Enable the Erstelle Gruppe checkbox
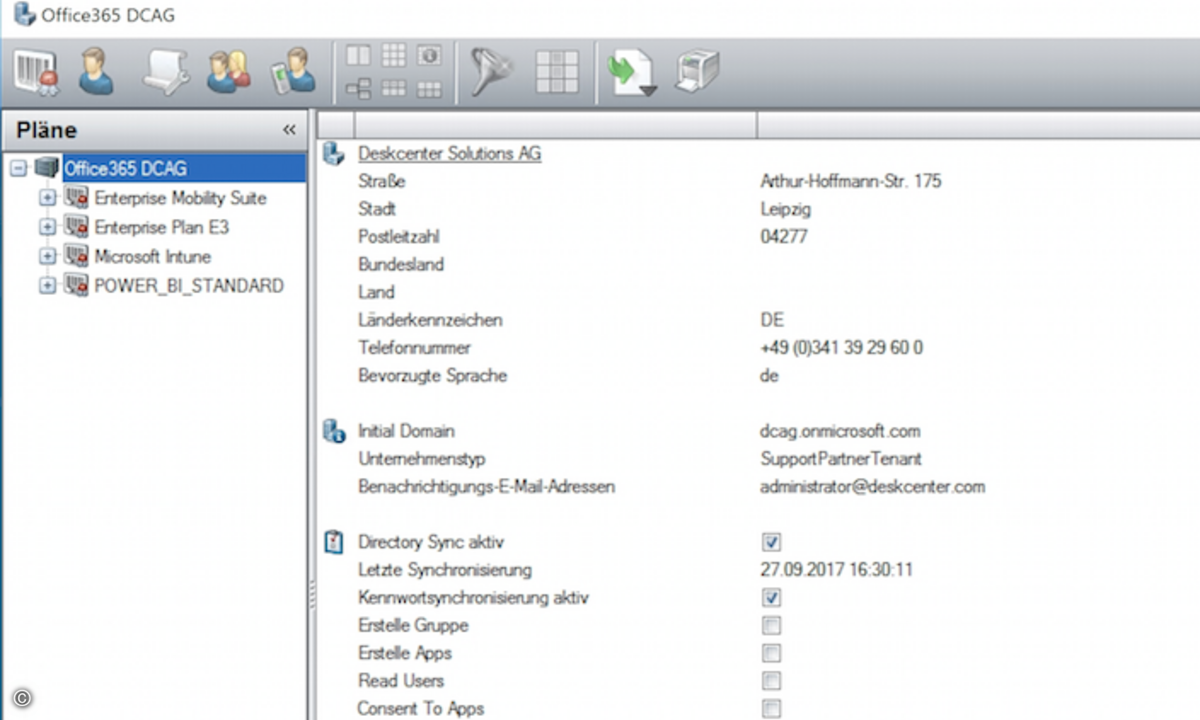This screenshot has height=720, width=1200. (x=771, y=626)
